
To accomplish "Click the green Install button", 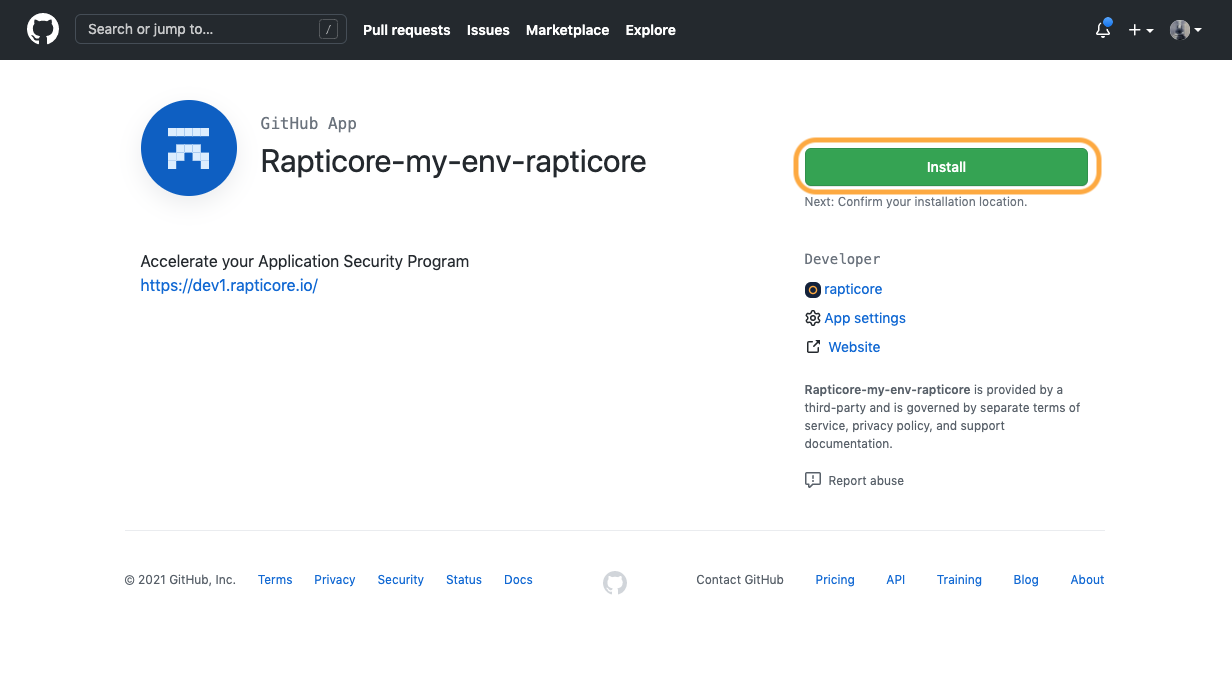I will [946, 167].
